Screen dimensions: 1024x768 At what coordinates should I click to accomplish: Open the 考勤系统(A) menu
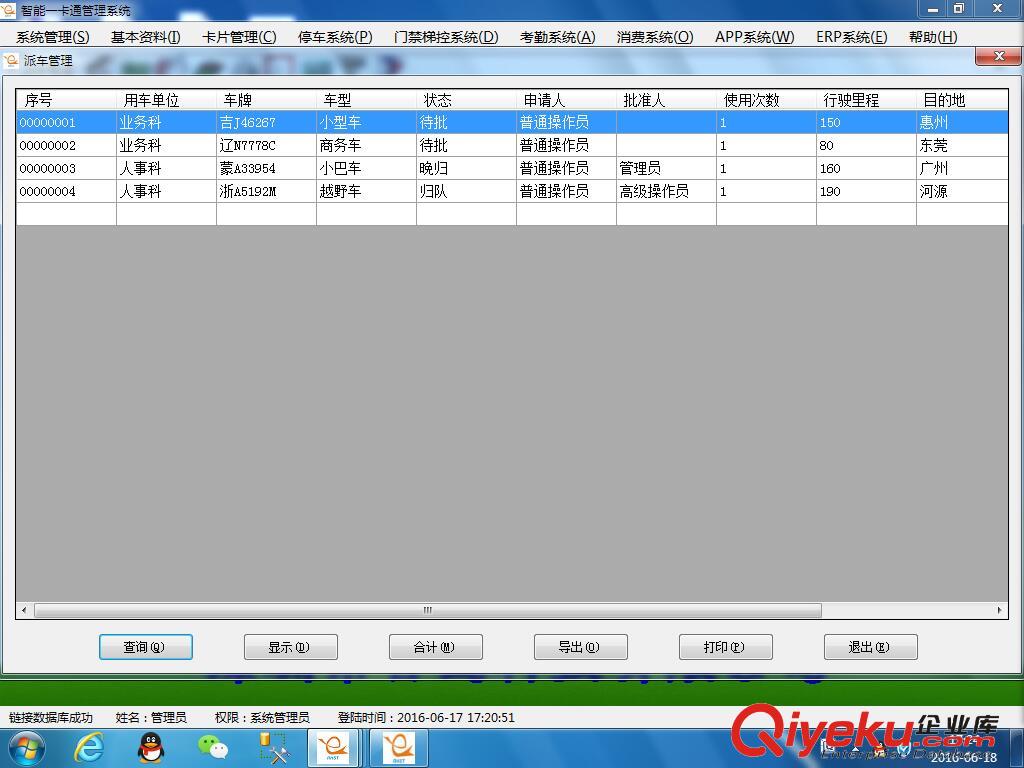tap(557, 37)
